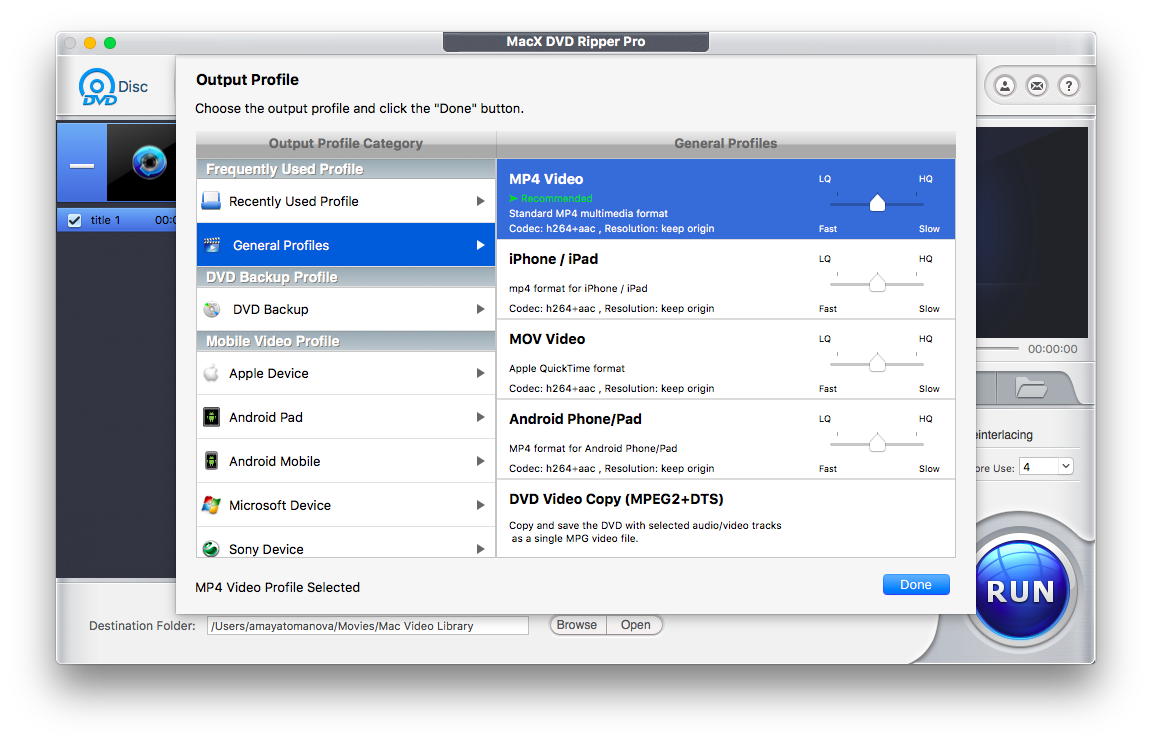This screenshot has width=1152, height=744.
Task: Open the CPU core use dropdown
Action: click(x=1046, y=466)
